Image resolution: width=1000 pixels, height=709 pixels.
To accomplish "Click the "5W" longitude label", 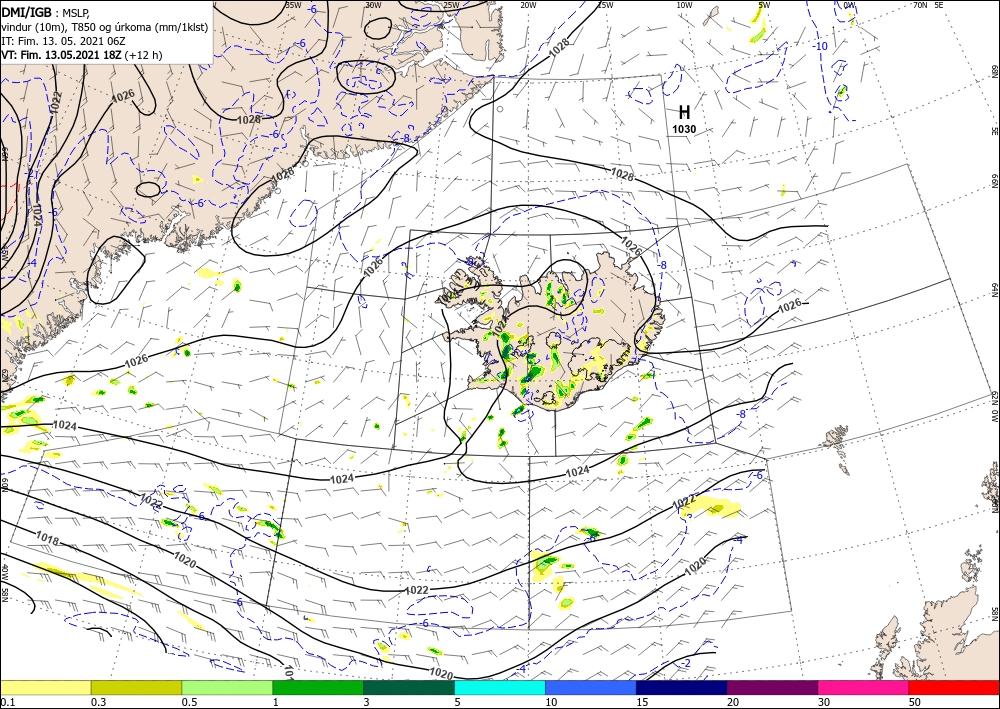I will 764,5.
